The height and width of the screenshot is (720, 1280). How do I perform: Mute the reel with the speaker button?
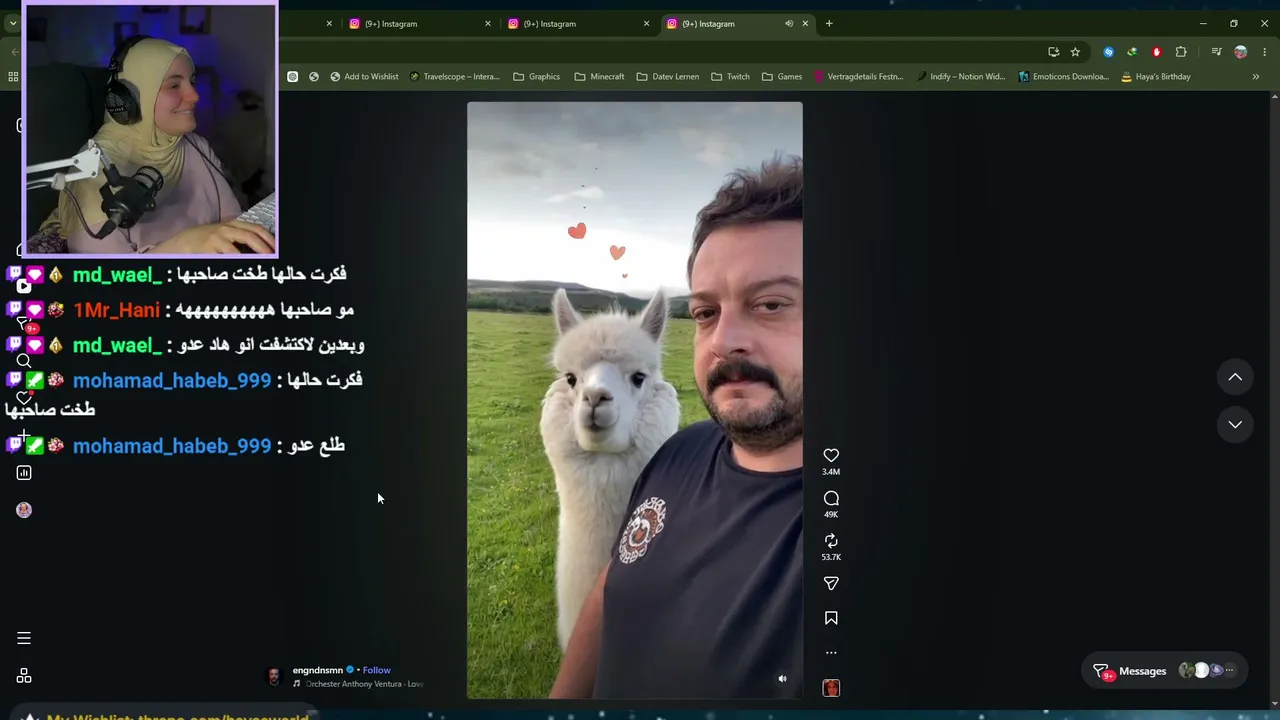tap(783, 679)
